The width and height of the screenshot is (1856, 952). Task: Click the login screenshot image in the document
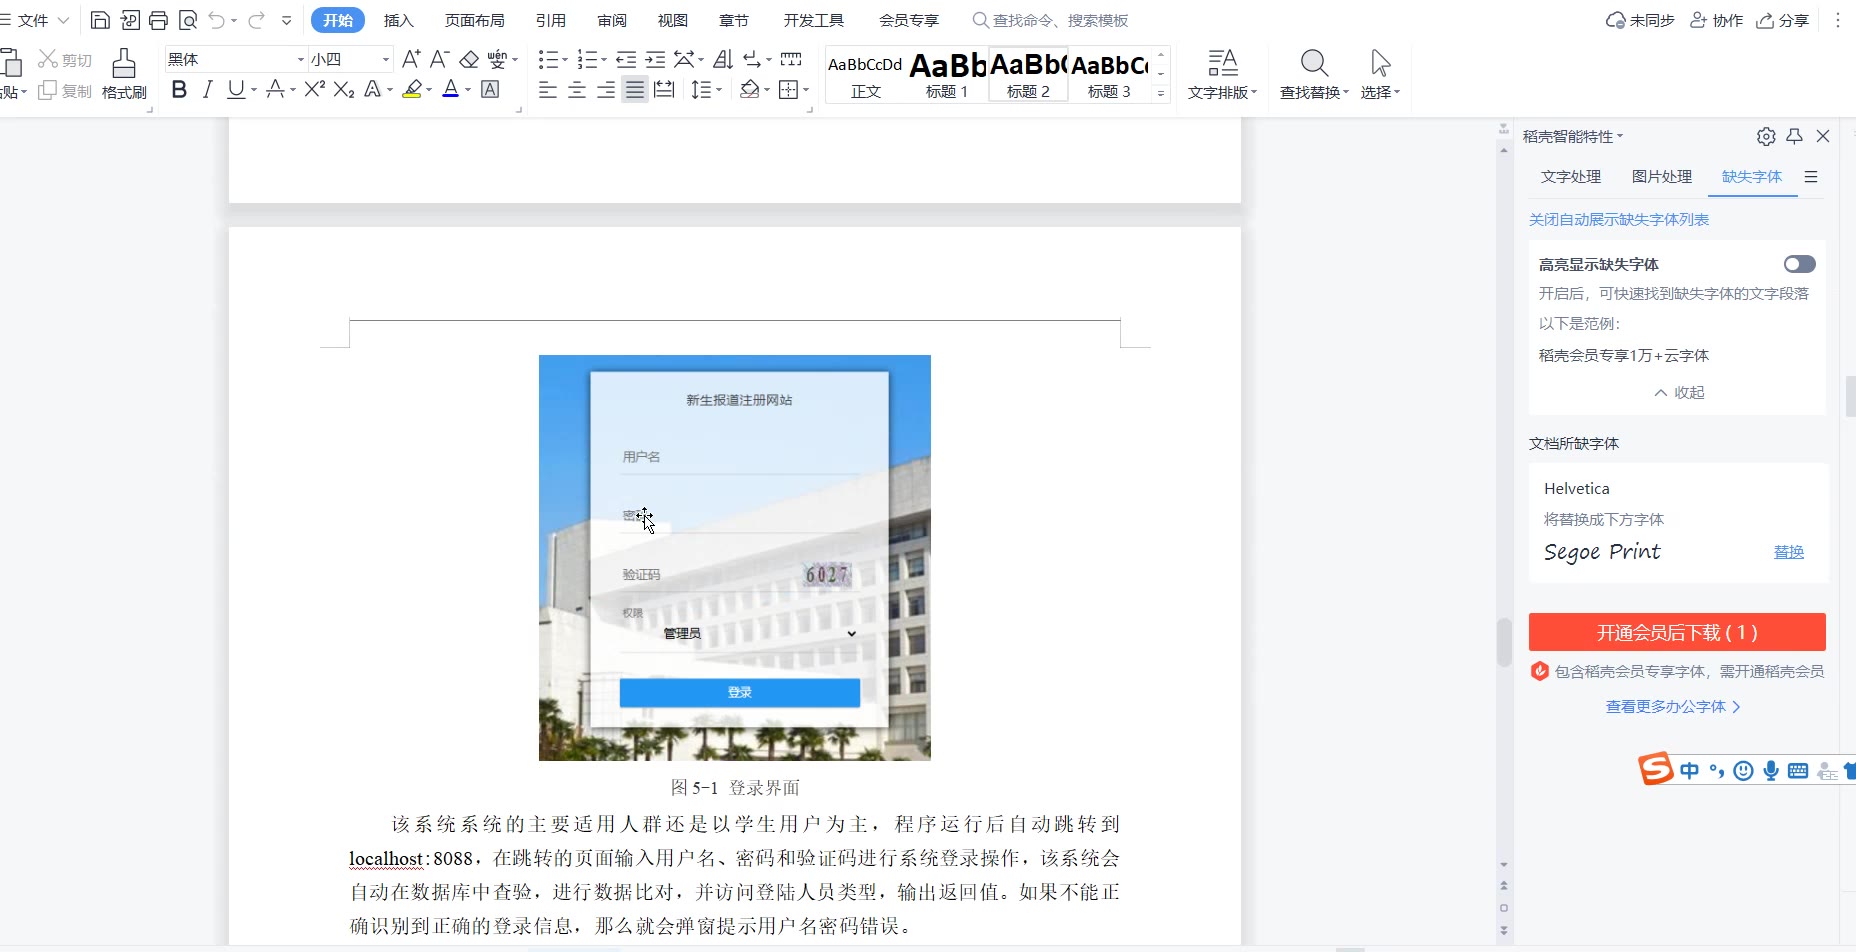click(735, 558)
